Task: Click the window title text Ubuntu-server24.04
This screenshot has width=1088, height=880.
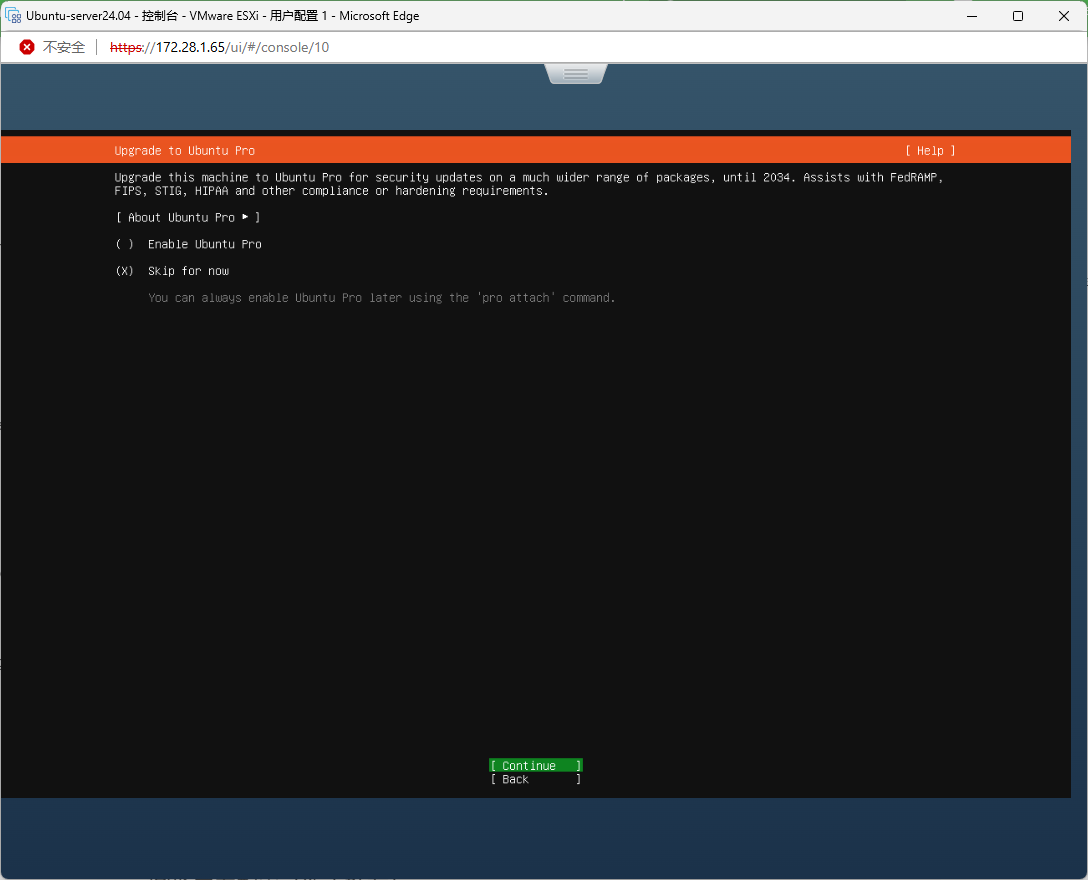Action: (78, 16)
